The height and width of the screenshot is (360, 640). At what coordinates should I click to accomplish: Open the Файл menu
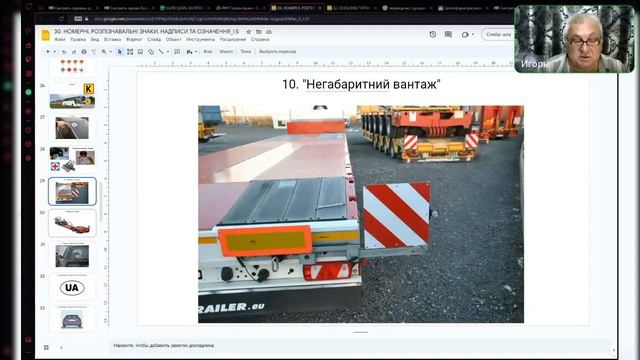[x=60, y=40]
